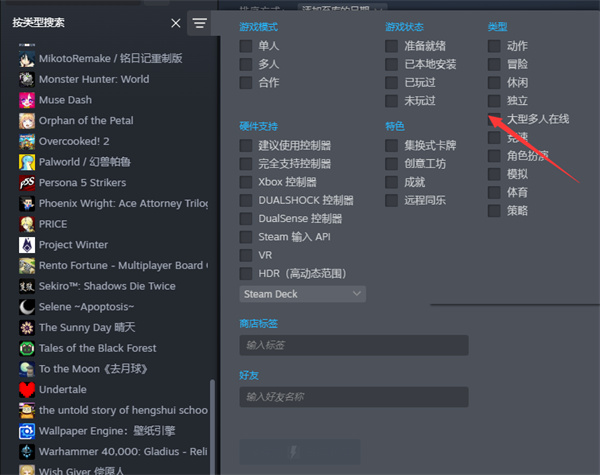Click the 好友 friend name input field

354,397
